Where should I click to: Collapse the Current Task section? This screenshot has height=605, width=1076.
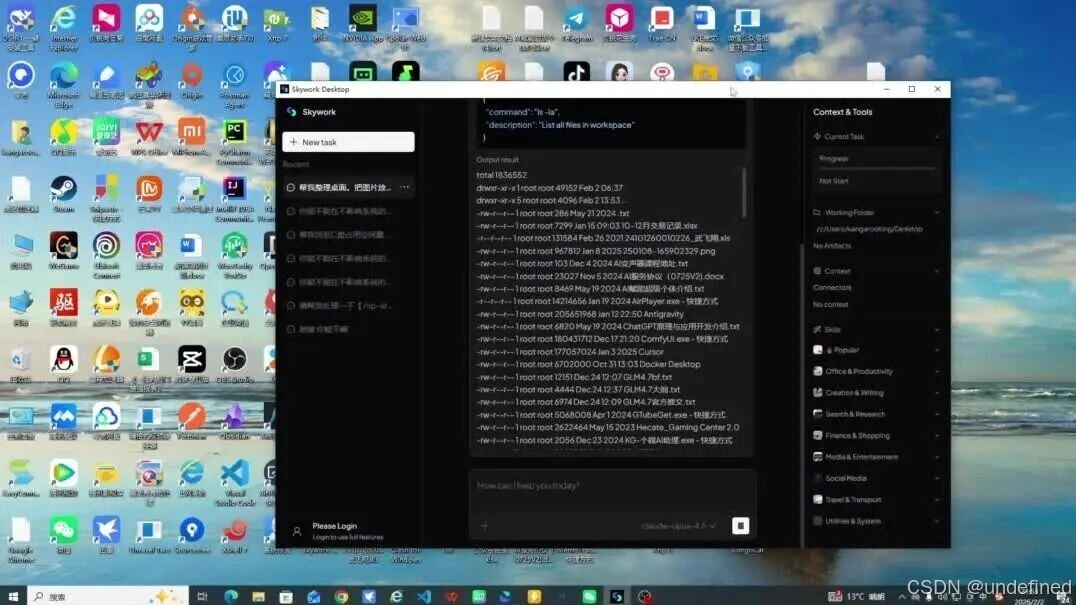tap(937, 137)
